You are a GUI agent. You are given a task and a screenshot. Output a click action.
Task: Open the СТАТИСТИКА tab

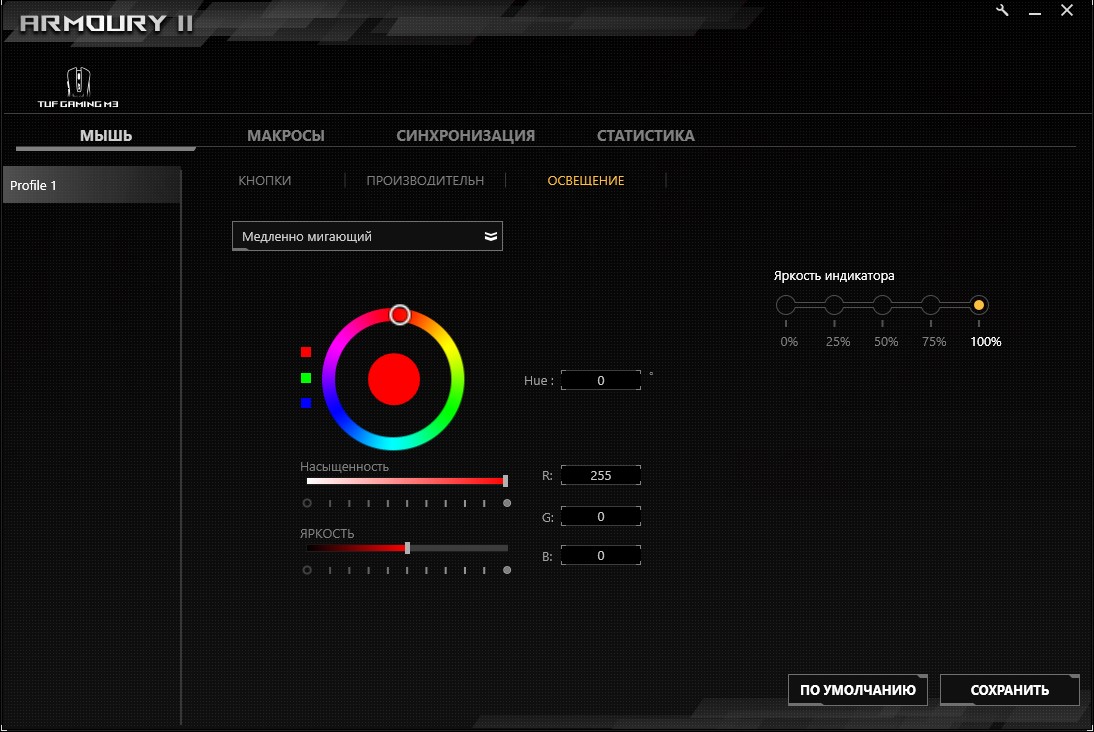pos(645,135)
